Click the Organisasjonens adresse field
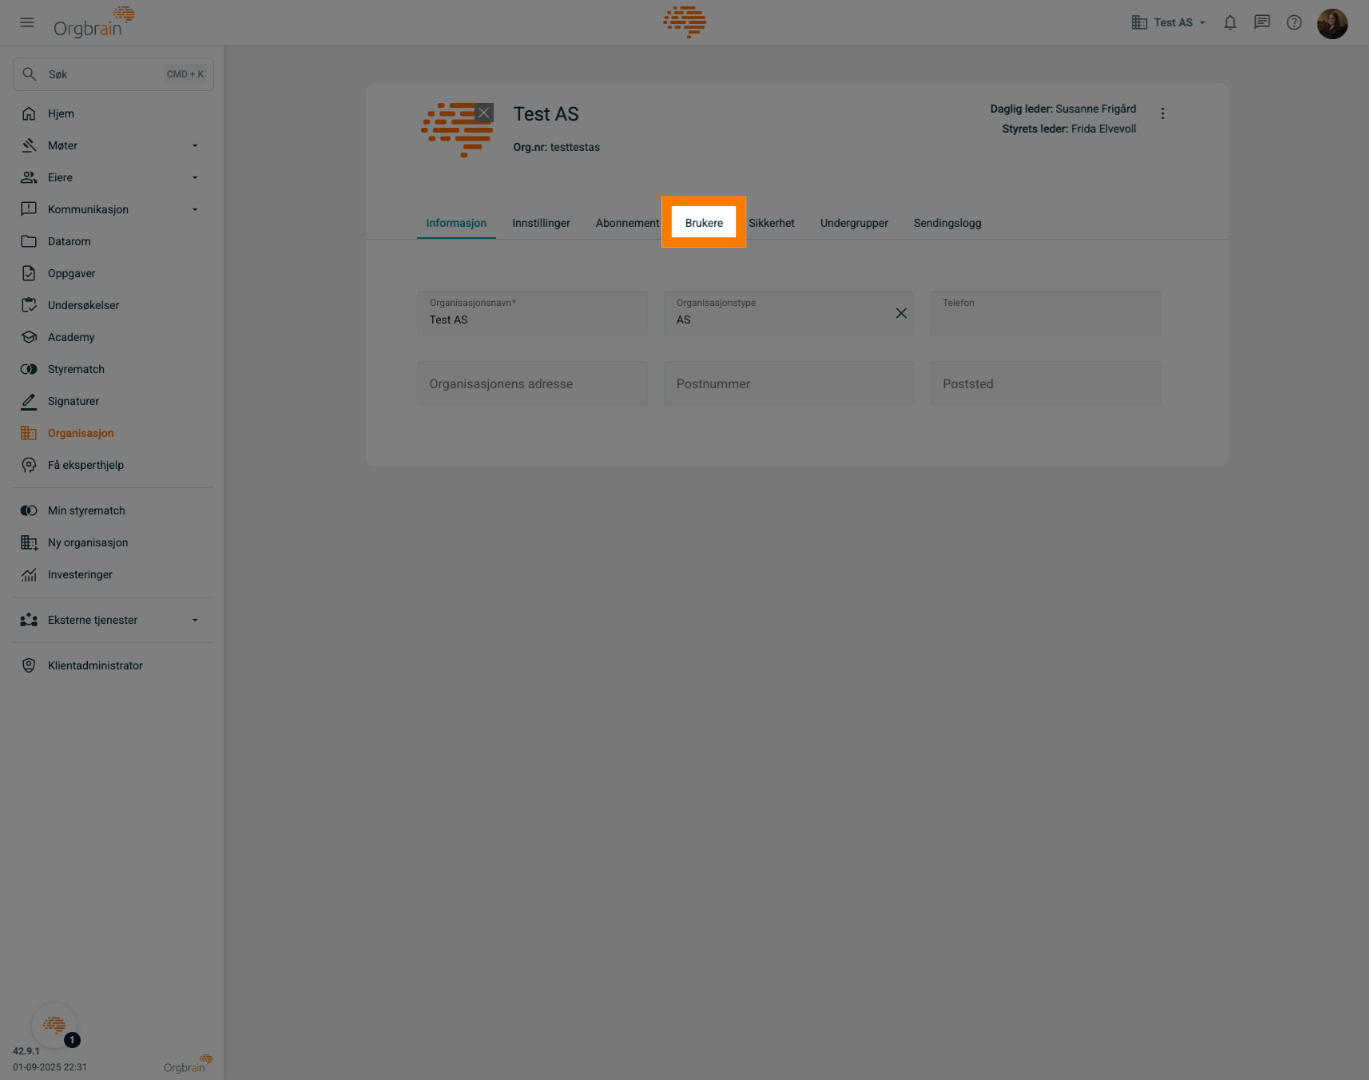The width and height of the screenshot is (1369, 1080). (532, 384)
